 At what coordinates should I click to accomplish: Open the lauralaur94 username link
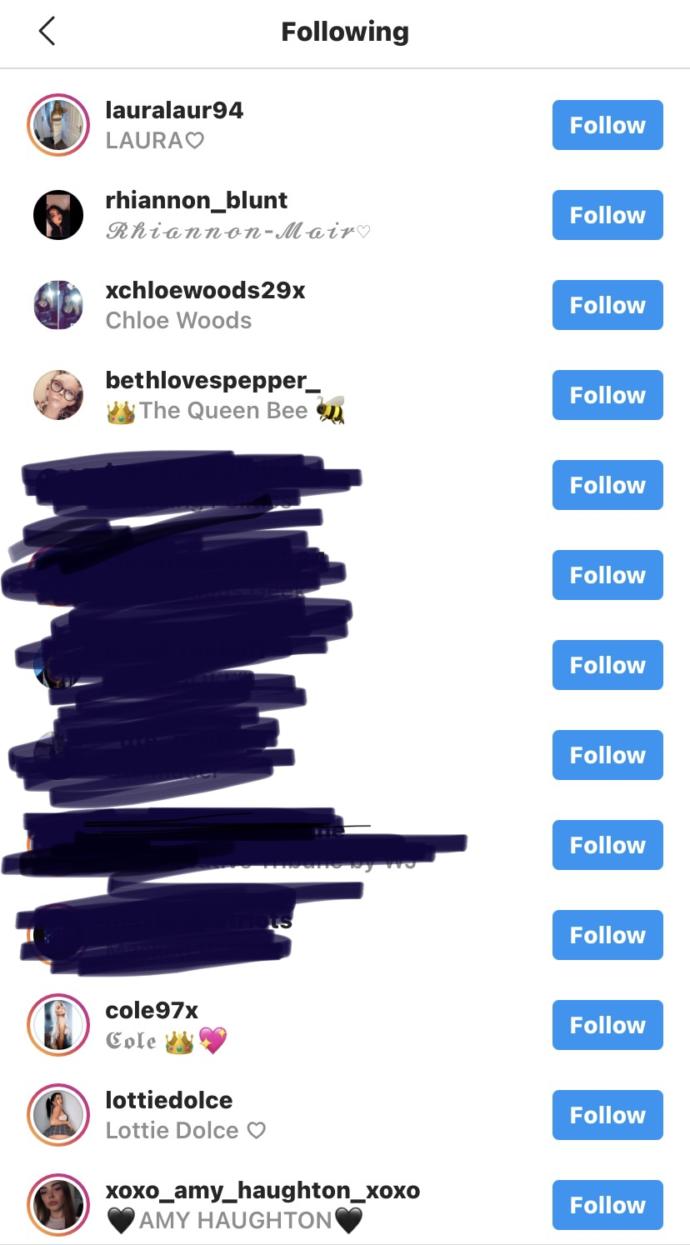point(174,110)
